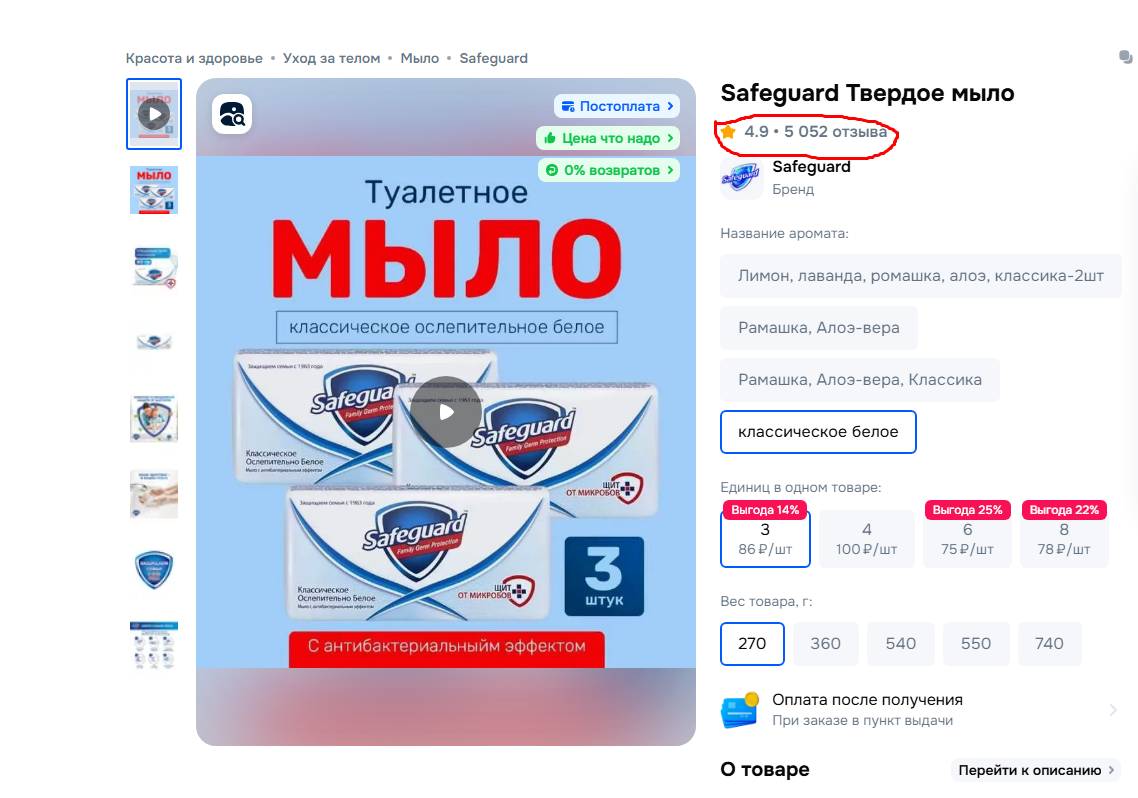This screenshot has width=1138, height=798.
Task: Open the Safeguard brand logo
Action: (741, 177)
